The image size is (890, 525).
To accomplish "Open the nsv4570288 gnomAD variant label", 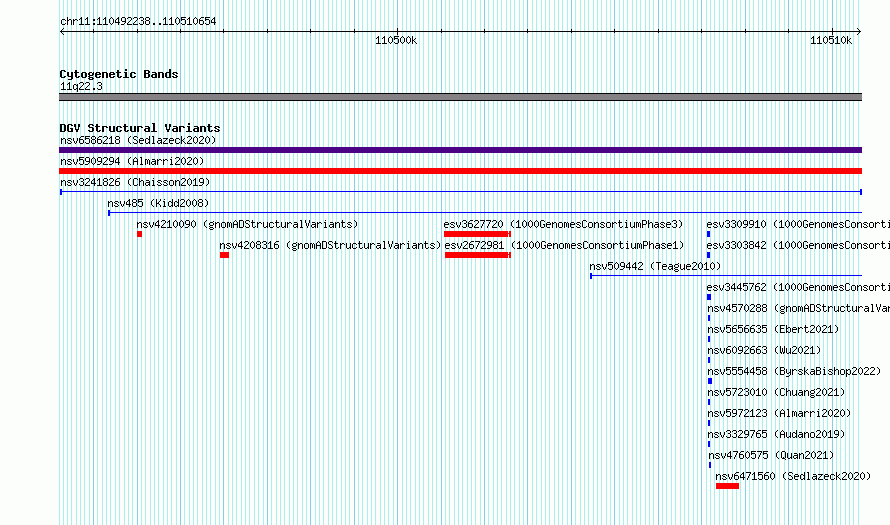I will click(x=799, y=308).
